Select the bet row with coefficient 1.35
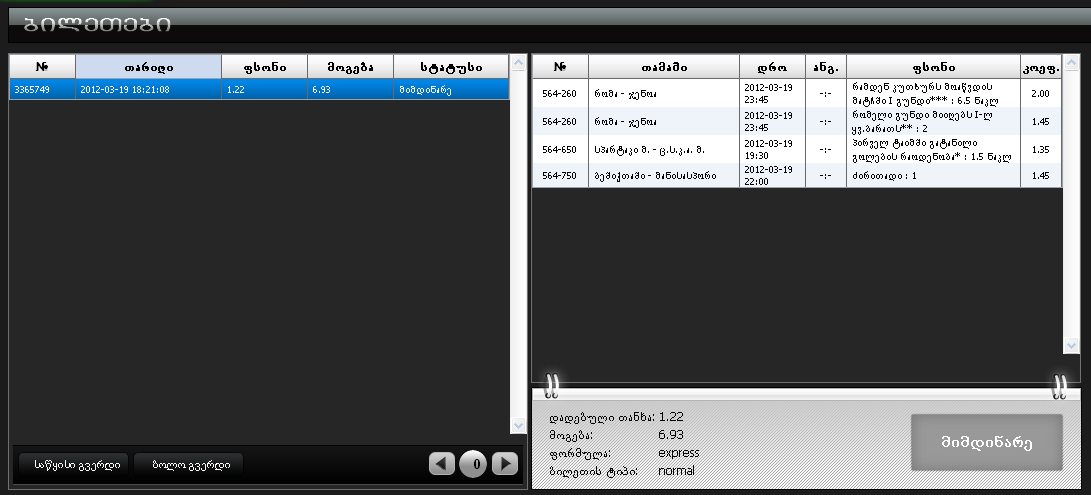 coord(797,149)
